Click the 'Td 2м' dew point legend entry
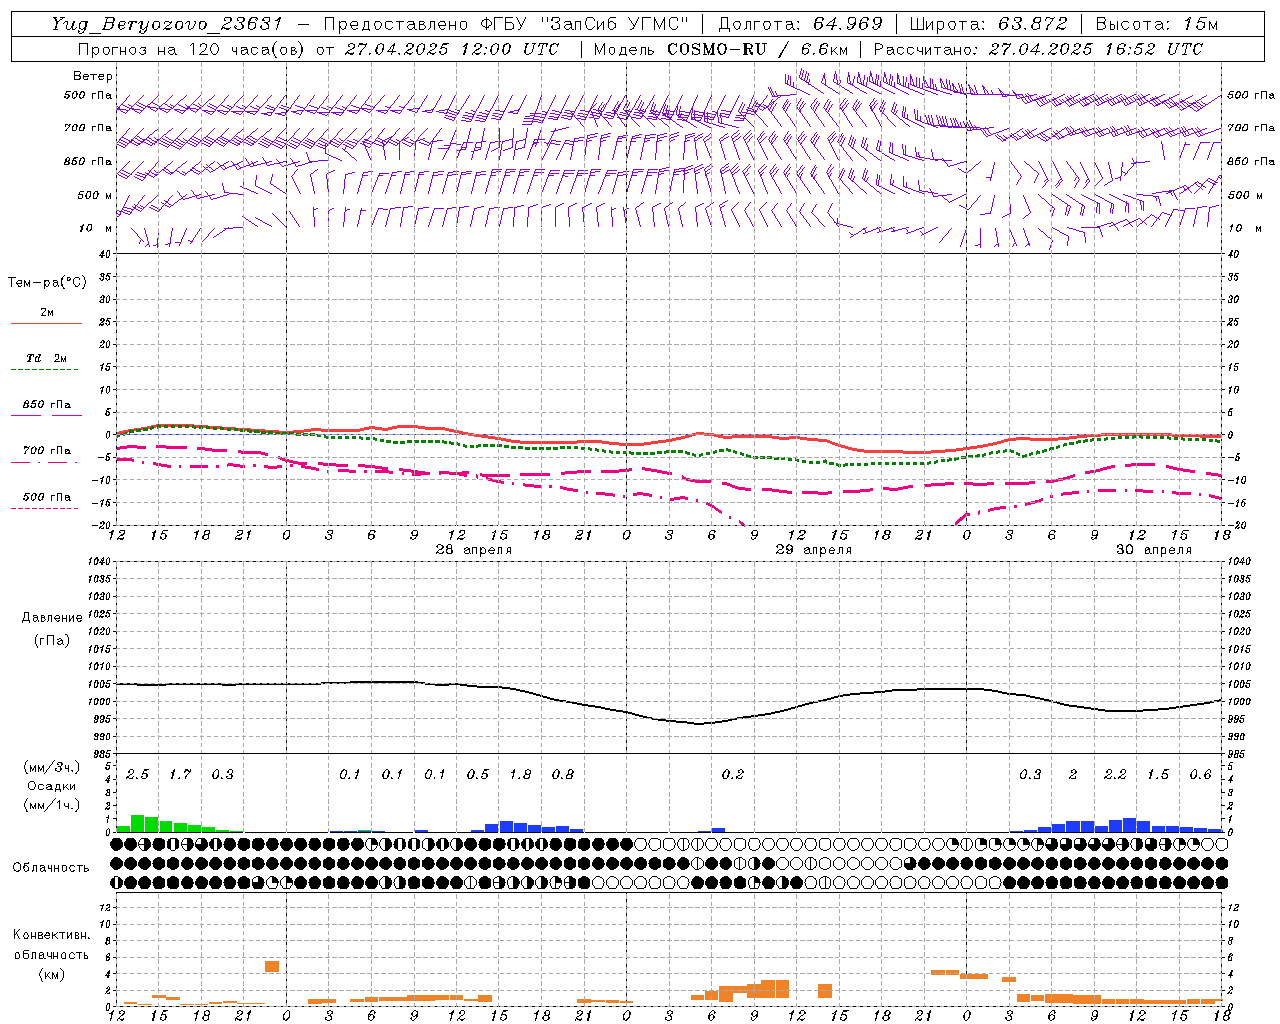The image size is (1280, 1024). click(47, 358)
